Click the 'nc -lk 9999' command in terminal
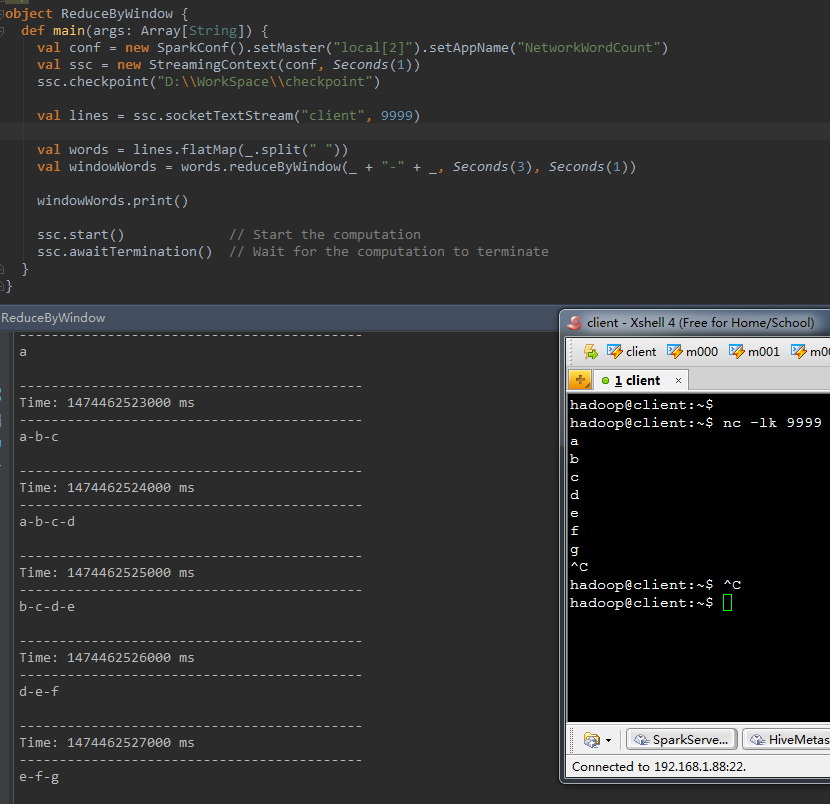Viewport: 830px width, 804px height. pyautogui.click(x=772, y=422)
